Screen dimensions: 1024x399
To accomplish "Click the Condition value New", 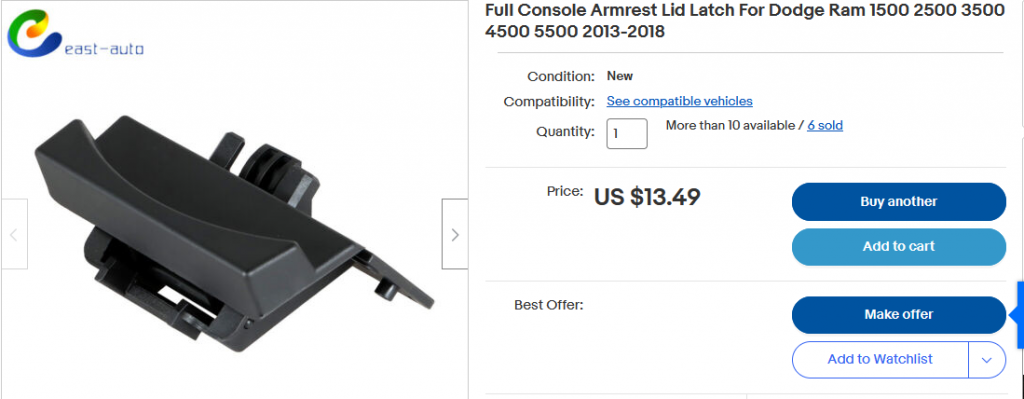I will click(620, 76).
